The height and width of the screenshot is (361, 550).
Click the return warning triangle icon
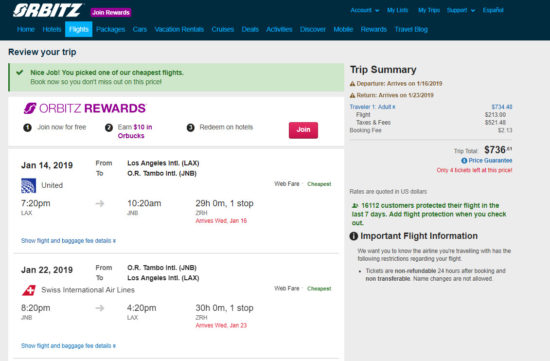click(x=353, y=95)
